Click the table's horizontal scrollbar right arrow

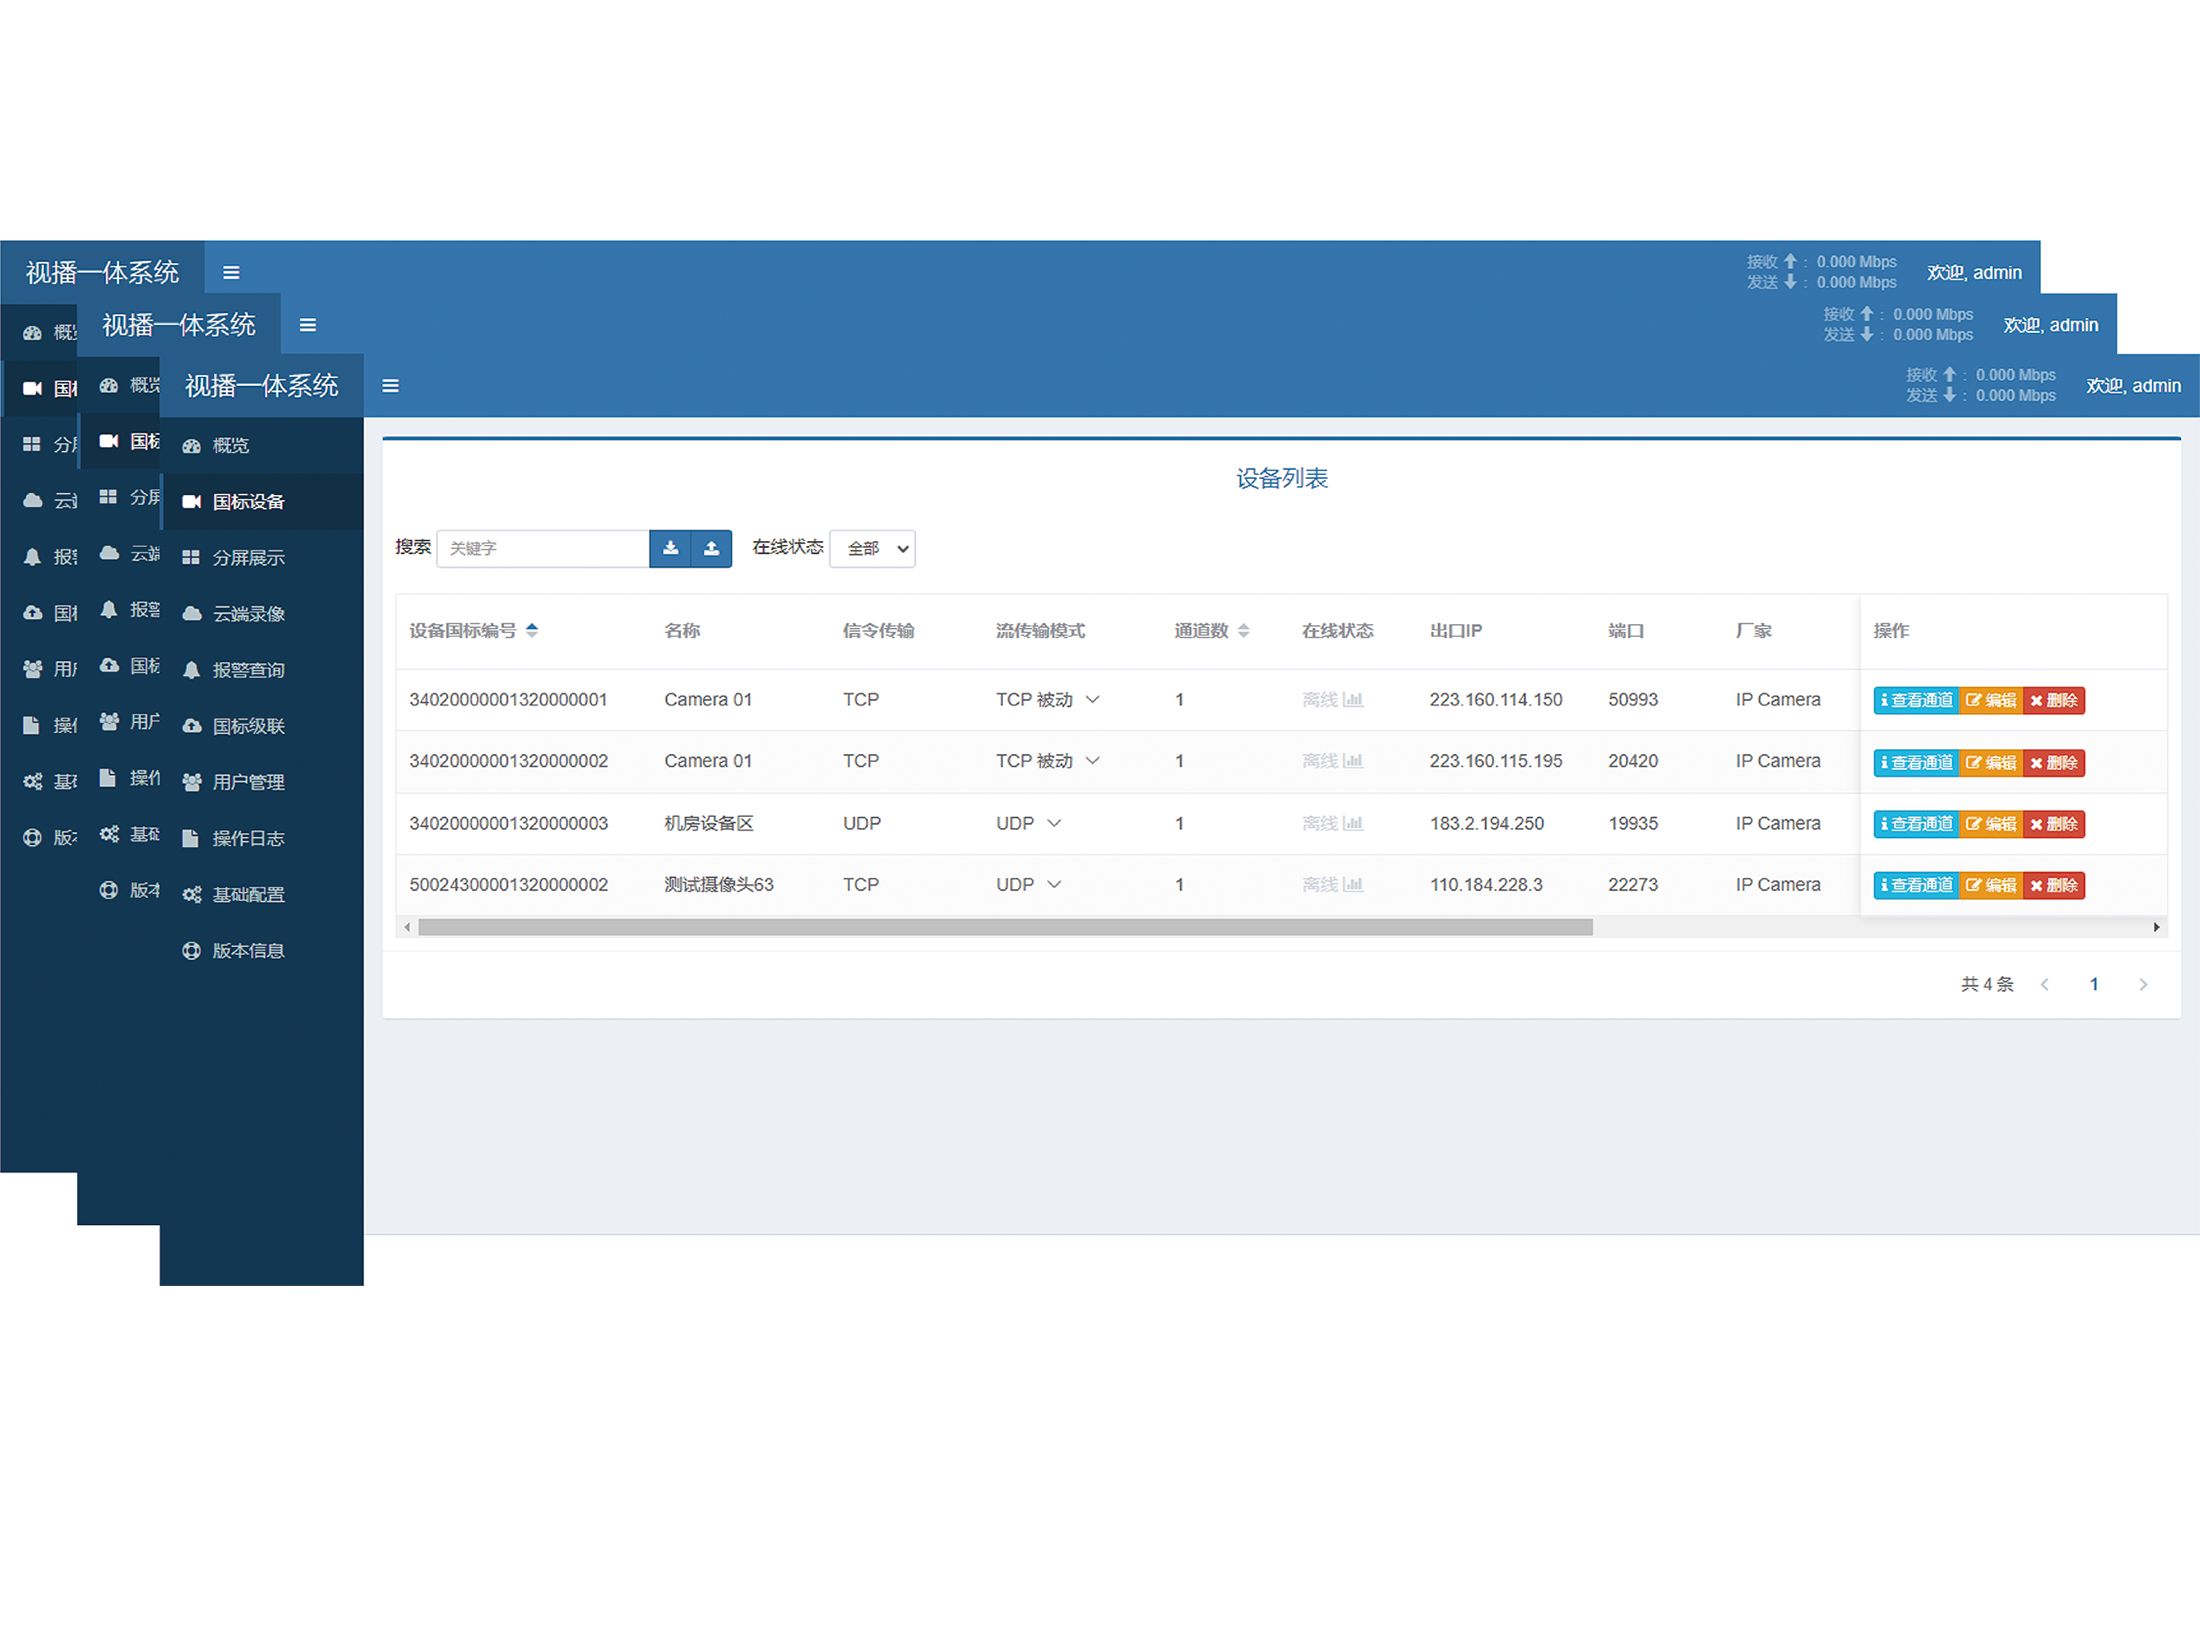tap(2156, 927)
